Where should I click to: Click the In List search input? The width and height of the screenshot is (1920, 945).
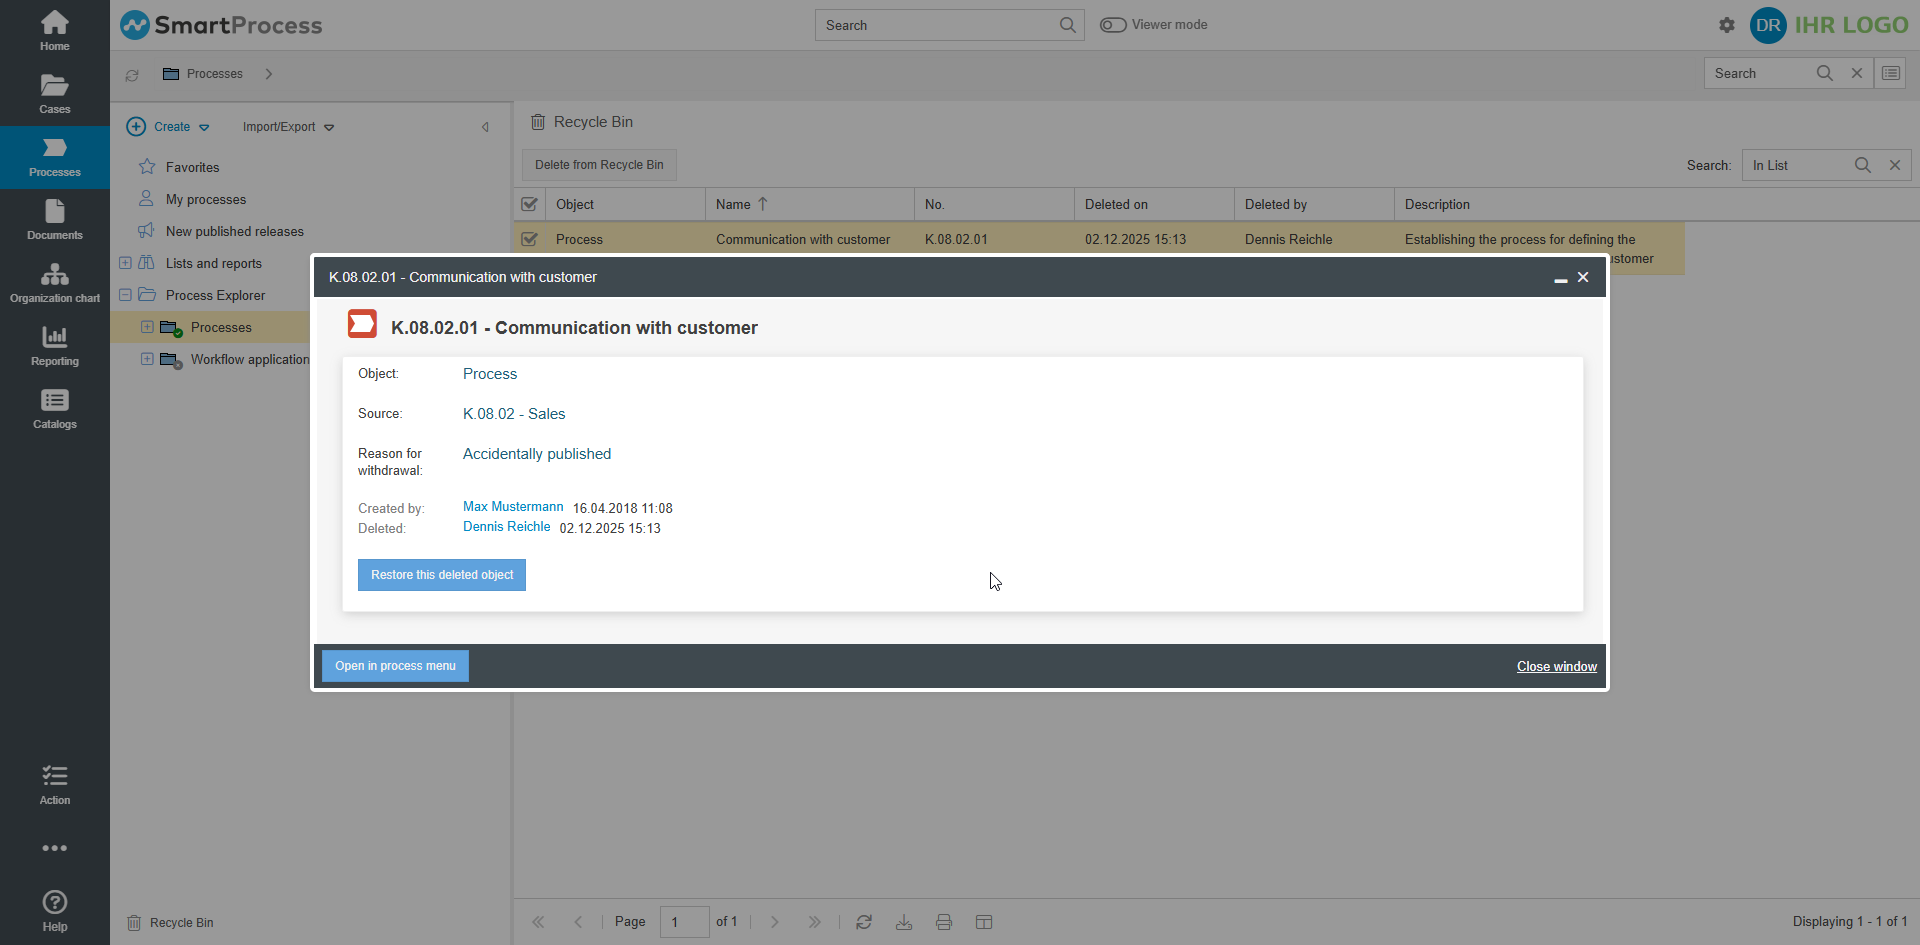click(x=1797, y=165)
